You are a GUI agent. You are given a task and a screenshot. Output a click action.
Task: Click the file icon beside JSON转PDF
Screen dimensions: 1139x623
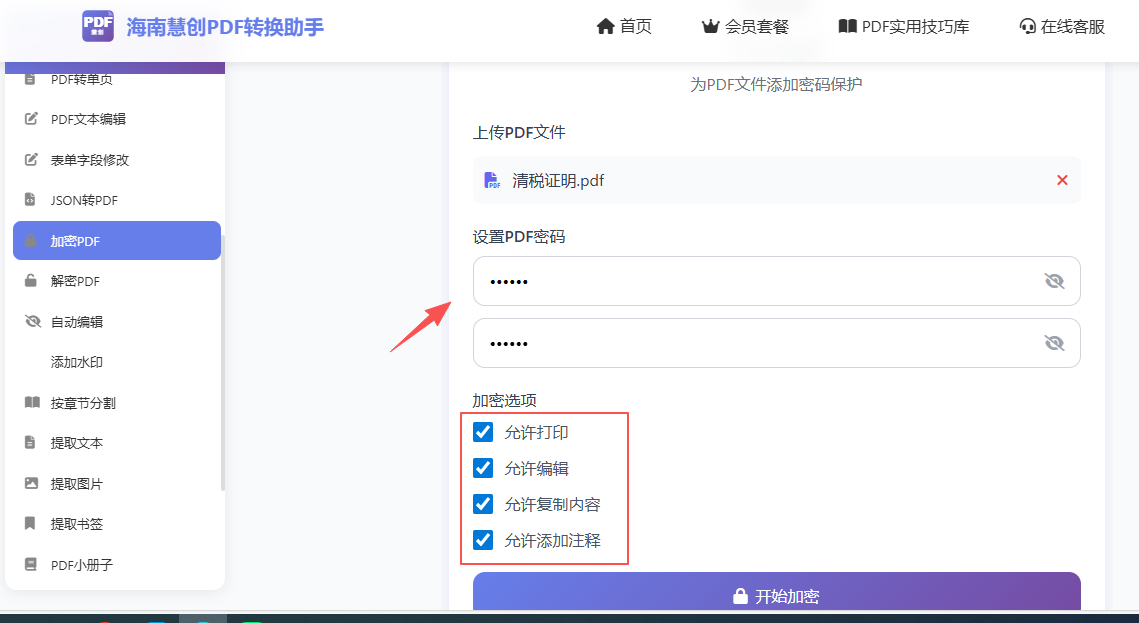pyautogui.click(x=30, y=199)
